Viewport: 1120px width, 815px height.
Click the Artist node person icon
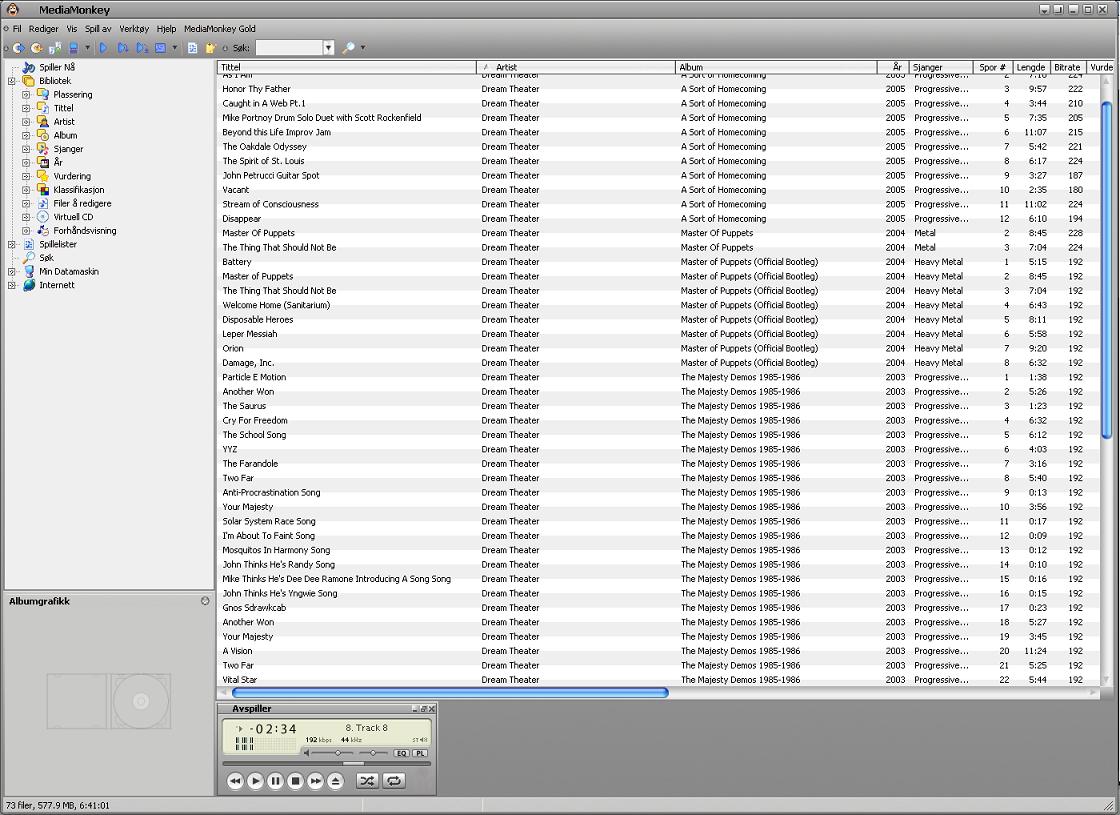43,121
